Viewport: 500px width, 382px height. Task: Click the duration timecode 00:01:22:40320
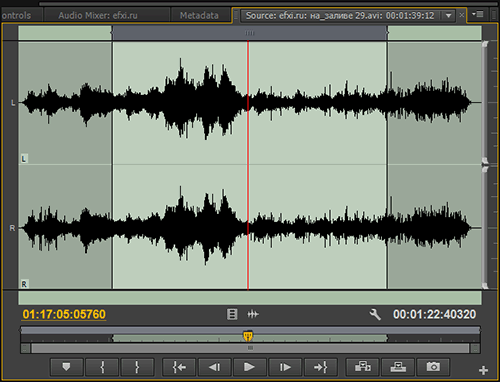(434, 314)
